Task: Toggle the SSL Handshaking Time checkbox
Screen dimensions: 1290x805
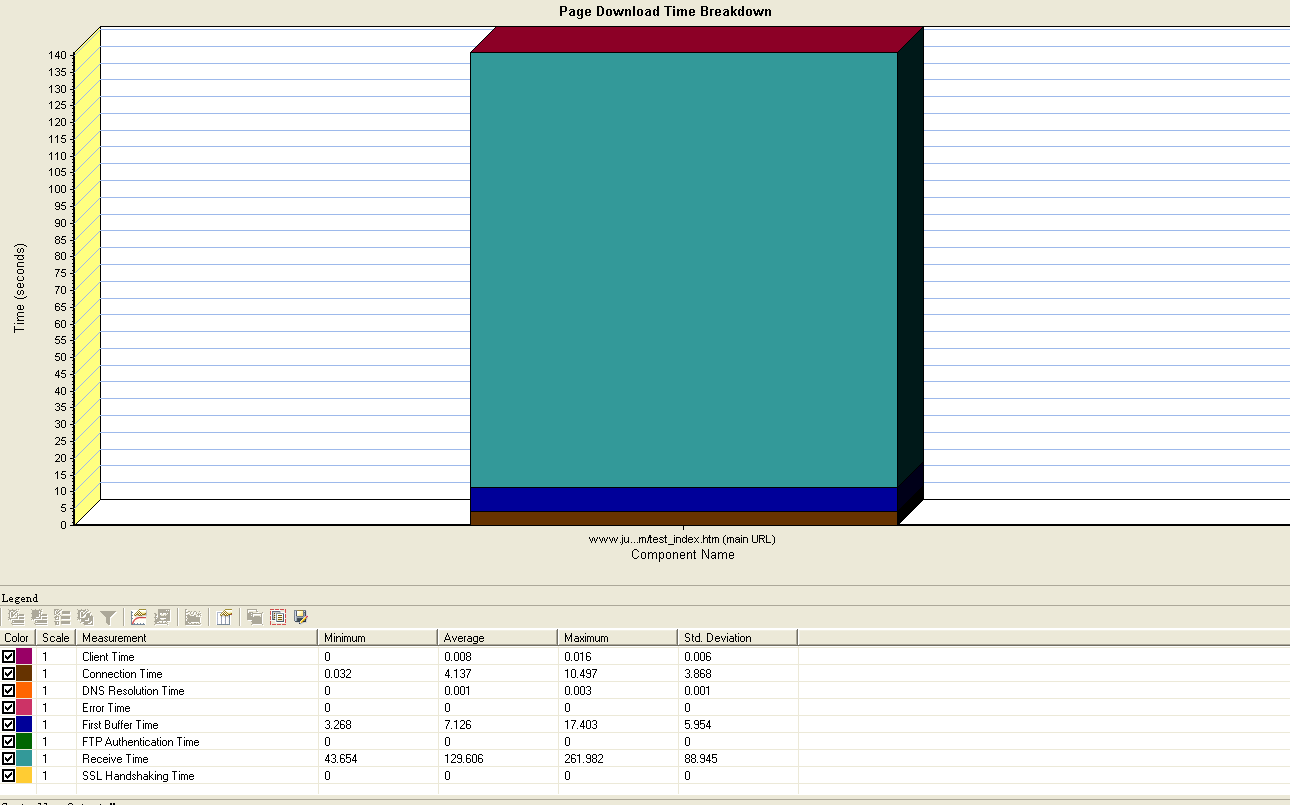Action: (x=9, y=775)
